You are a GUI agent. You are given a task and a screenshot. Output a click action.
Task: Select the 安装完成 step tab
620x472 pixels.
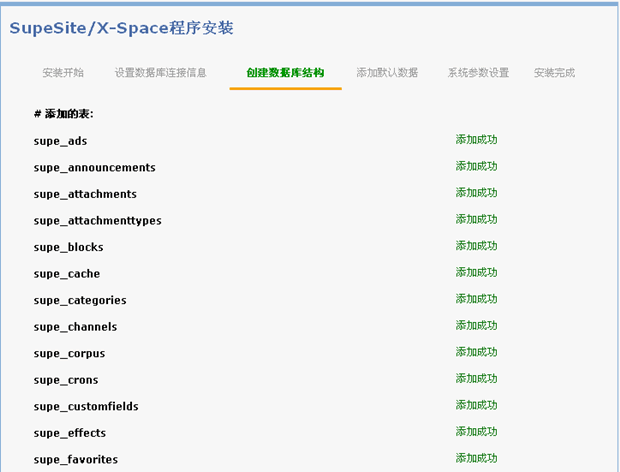tap(554, 73)
